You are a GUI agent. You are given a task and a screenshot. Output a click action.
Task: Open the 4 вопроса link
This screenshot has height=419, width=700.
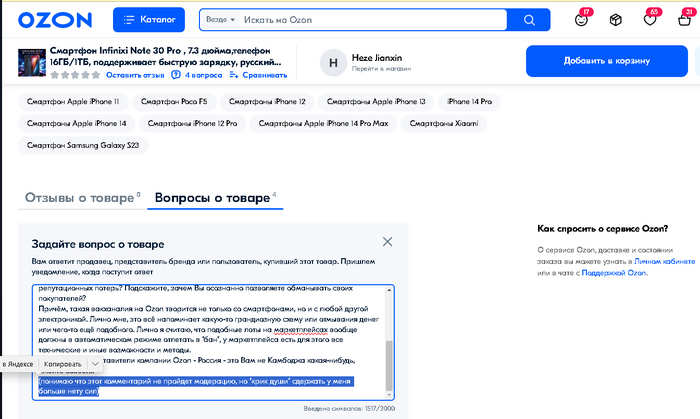coord(203,75)
